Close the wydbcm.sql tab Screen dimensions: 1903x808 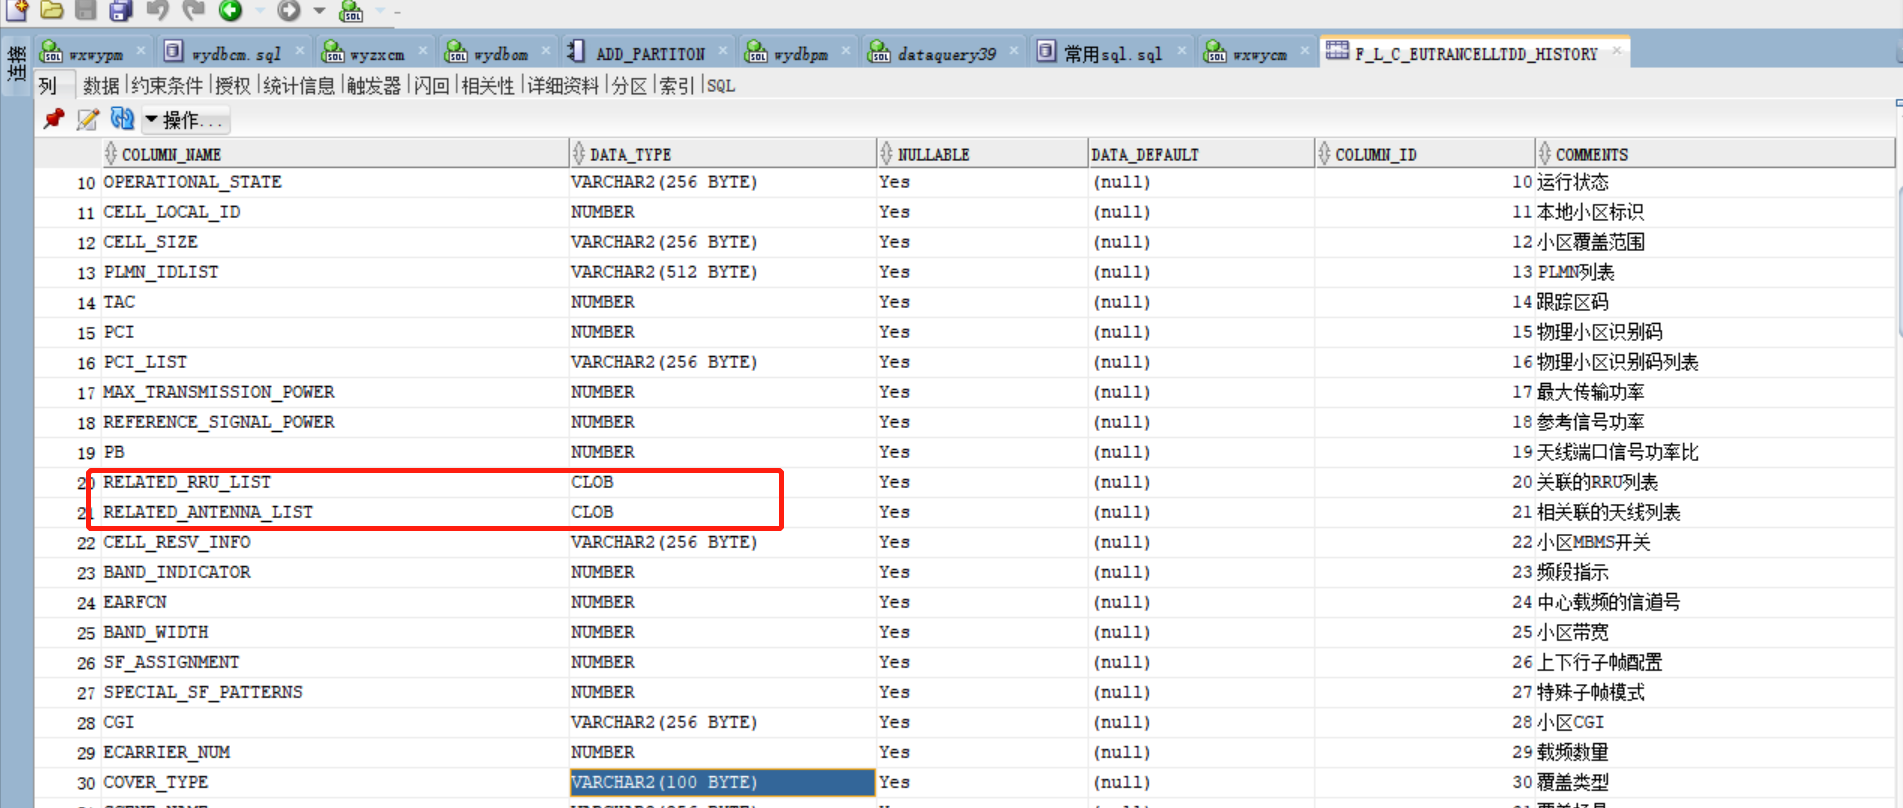pos(299,50)
